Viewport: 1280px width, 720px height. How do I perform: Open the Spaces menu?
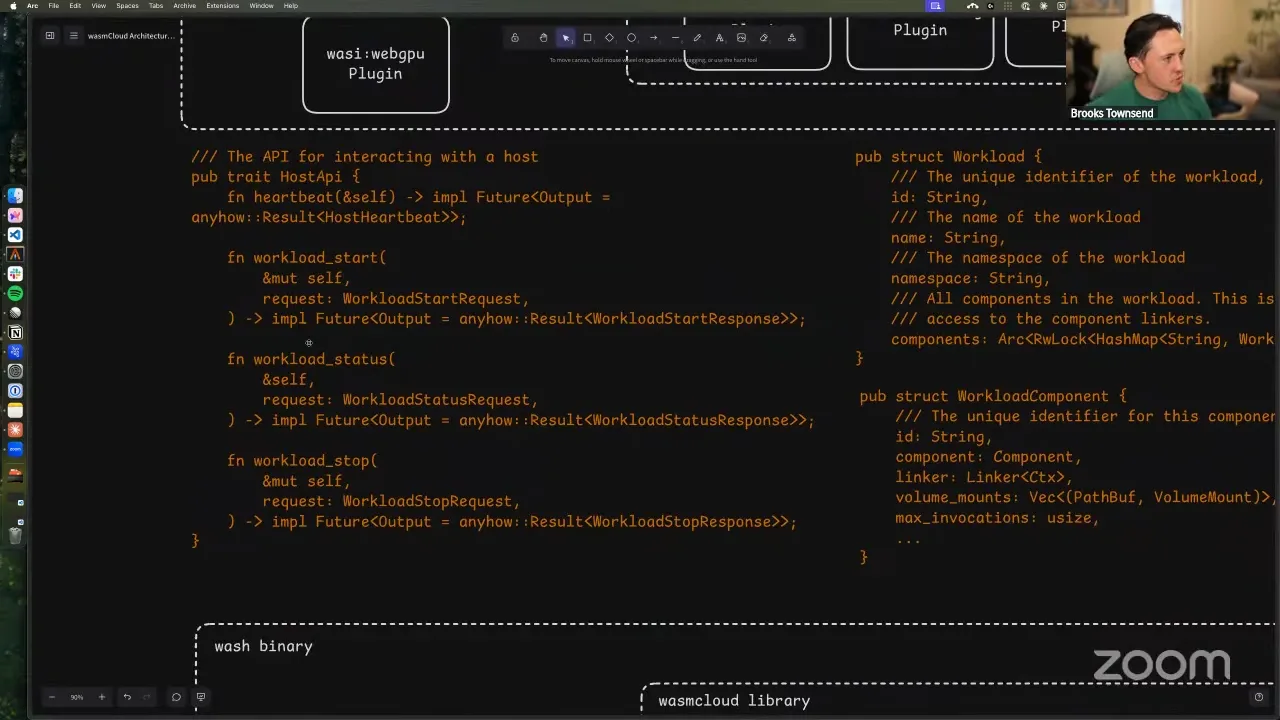(127, 6)
